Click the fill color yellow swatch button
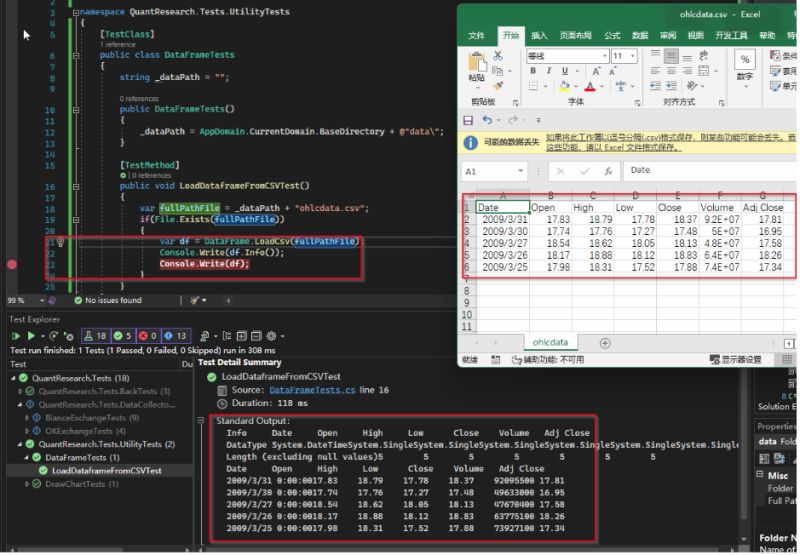Screen dimensions: 800x555 click(x=565, y=86)
